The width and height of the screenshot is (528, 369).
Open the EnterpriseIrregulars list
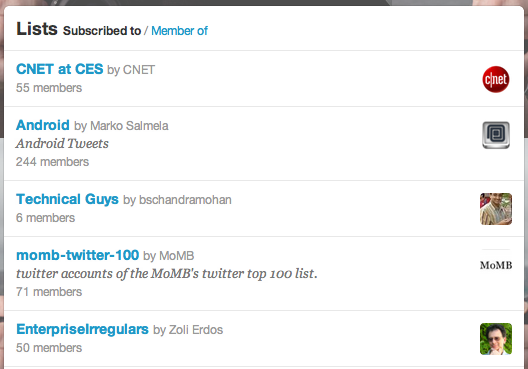(x=82, y=329)
